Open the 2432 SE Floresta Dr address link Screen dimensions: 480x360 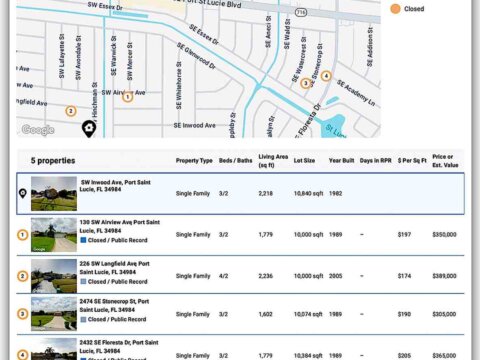pyautogui.click(x=119, y=347)
